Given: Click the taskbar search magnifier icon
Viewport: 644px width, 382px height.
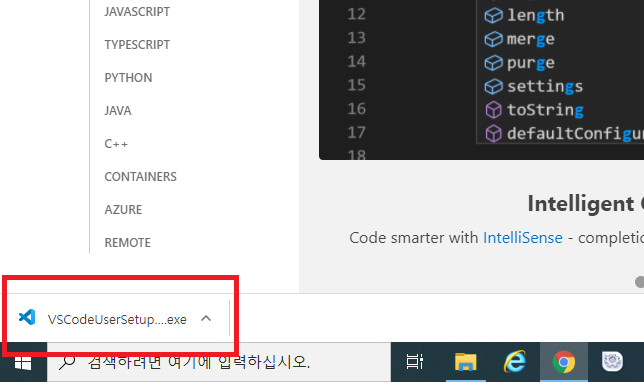Looking at the screenshot, I should [67, 363].
